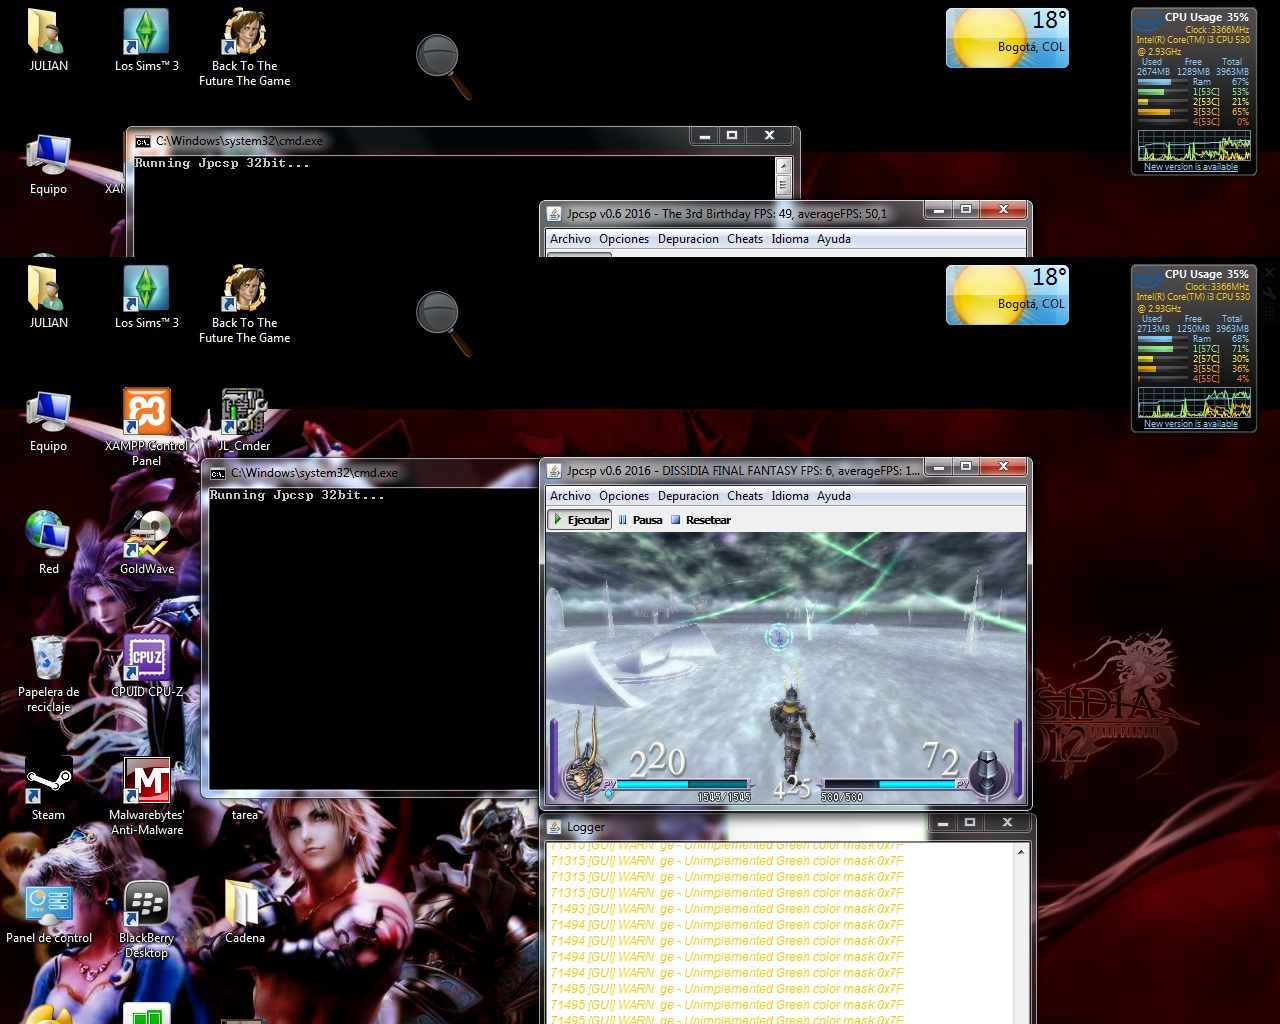Click the Java icon in The 3rd Birthday title bar
The height and width of the screenshot is (1024, 1280).
pos(554,213)
